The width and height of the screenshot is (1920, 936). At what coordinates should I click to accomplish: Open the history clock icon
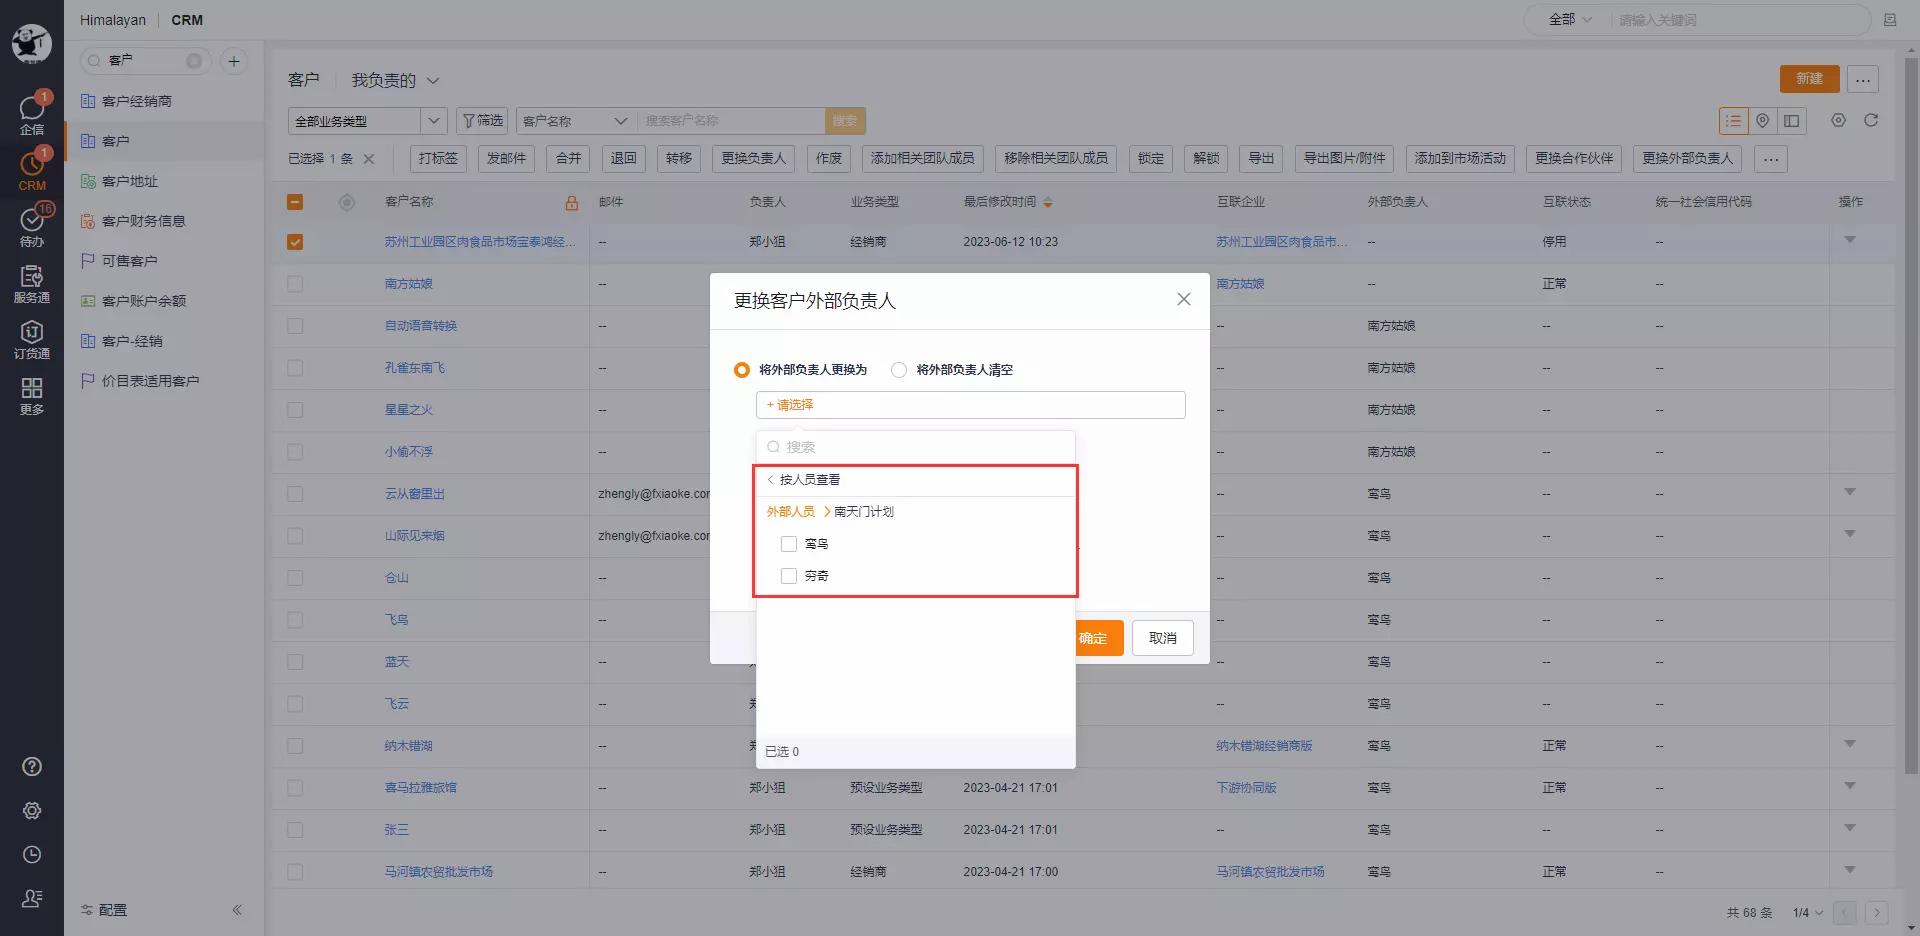click(32, 855)
